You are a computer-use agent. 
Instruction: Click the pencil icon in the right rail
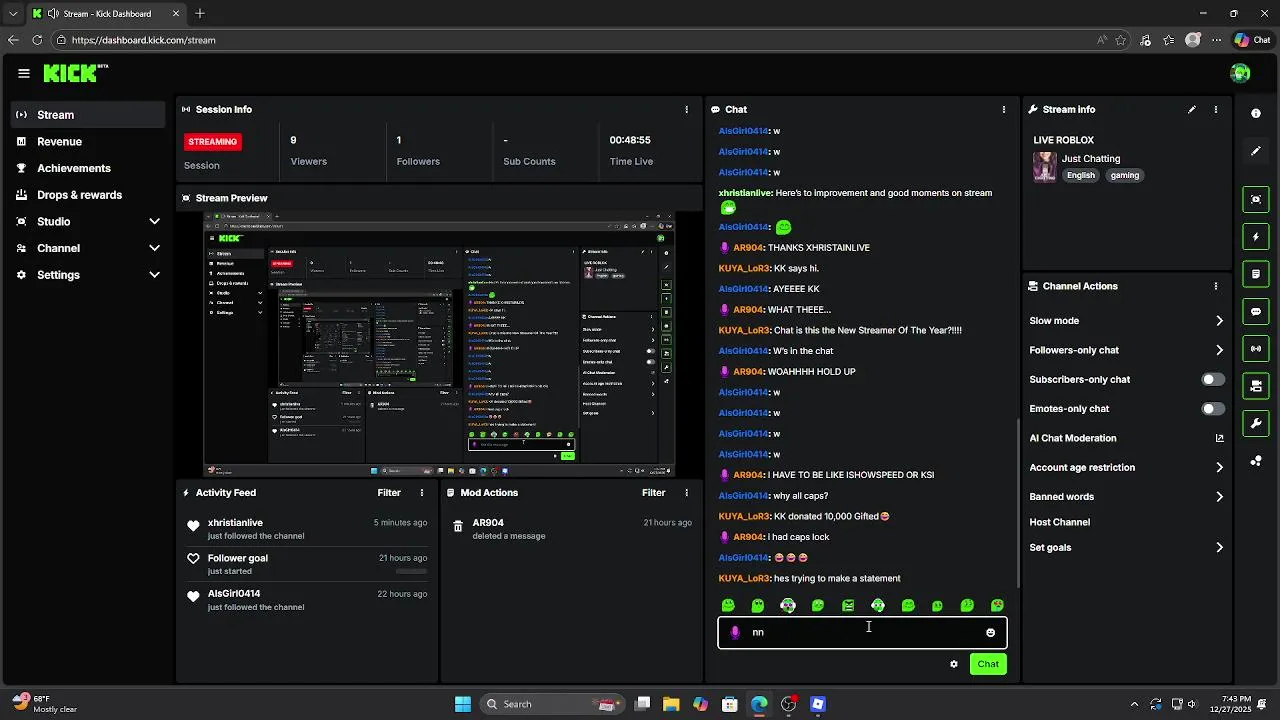click(1256, 151)
